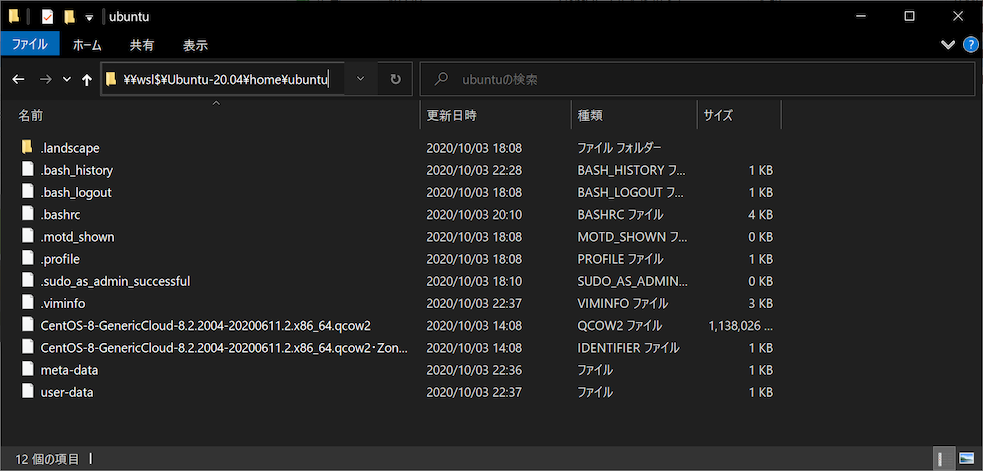Click the ファイル フォルダー type cell
The image size is (983, 471).
[x=619, y=148]
